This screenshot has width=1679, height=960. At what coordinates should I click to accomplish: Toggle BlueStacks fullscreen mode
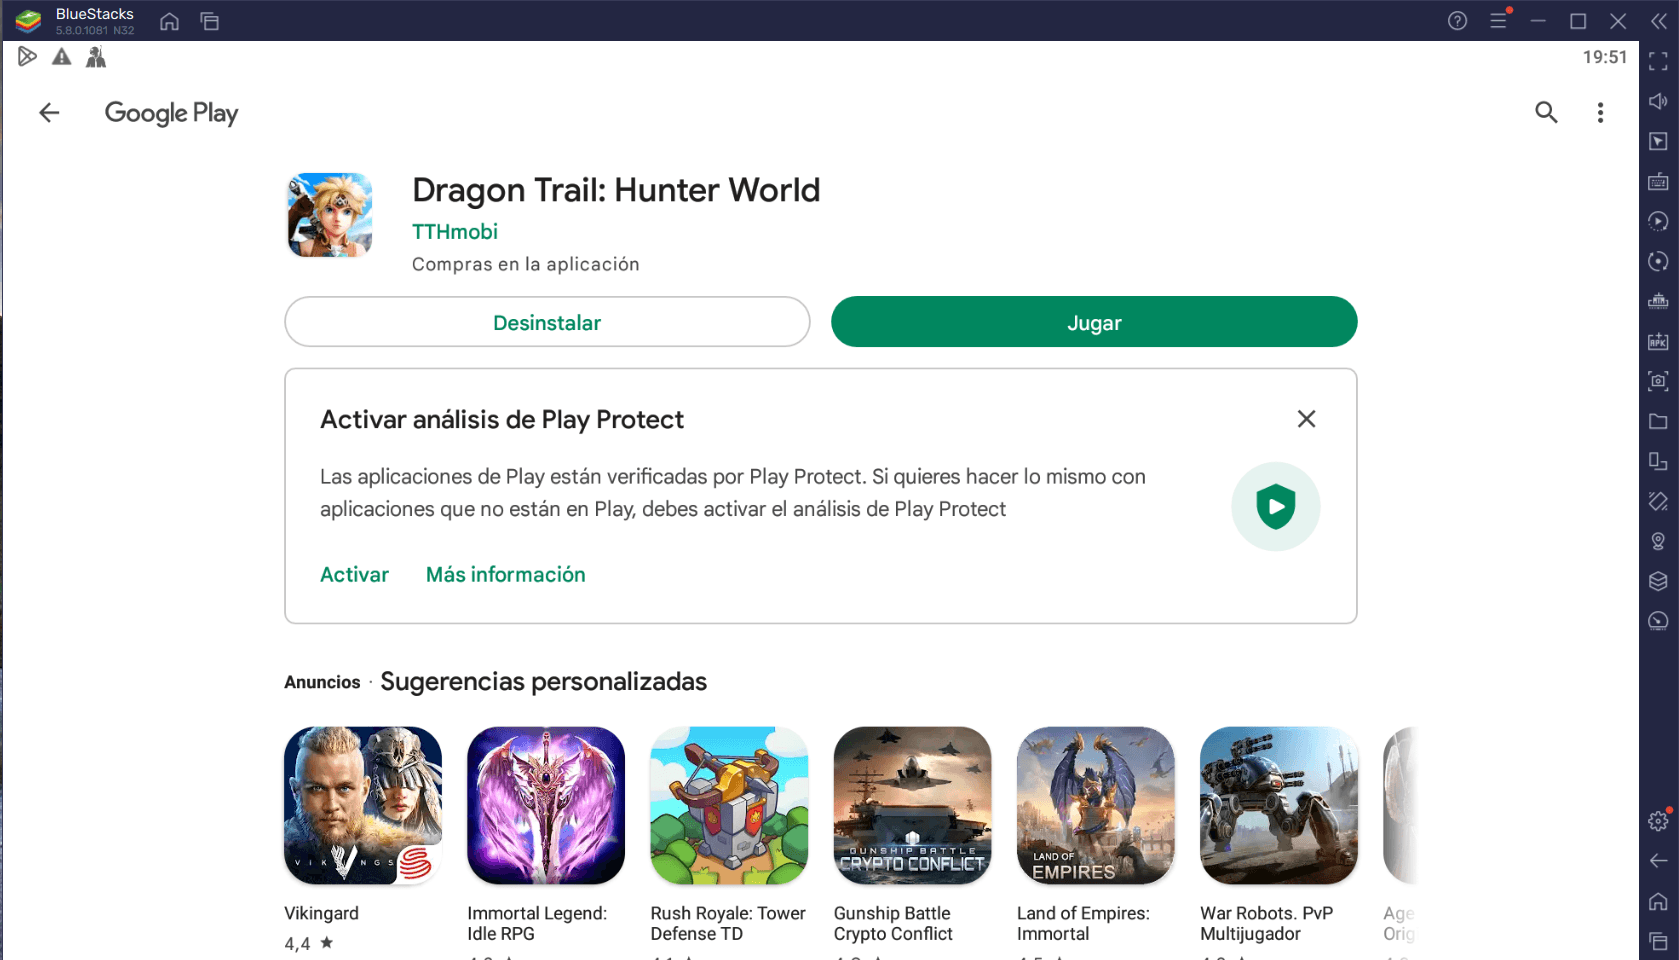(1658, 61)
